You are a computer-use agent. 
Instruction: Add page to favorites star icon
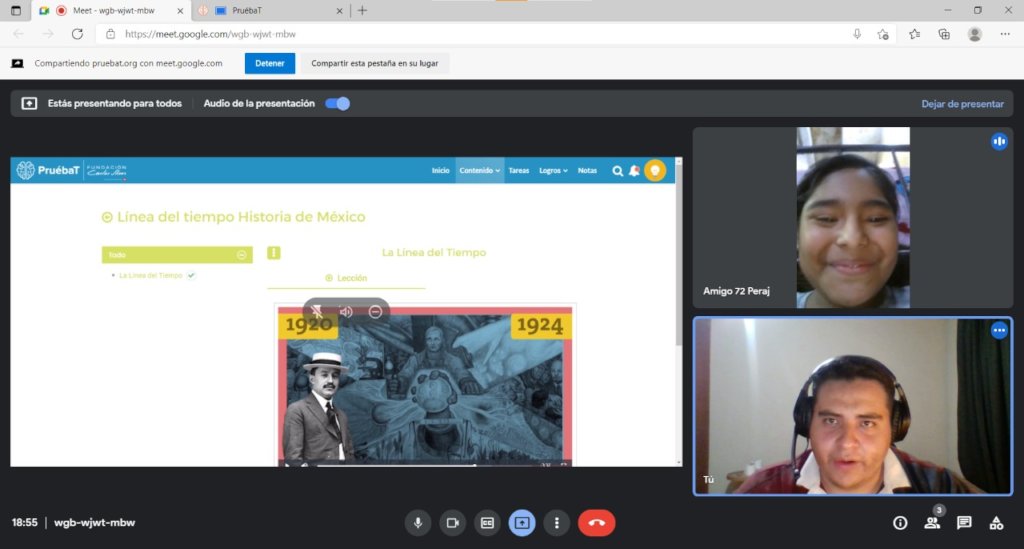click(883, 34)
